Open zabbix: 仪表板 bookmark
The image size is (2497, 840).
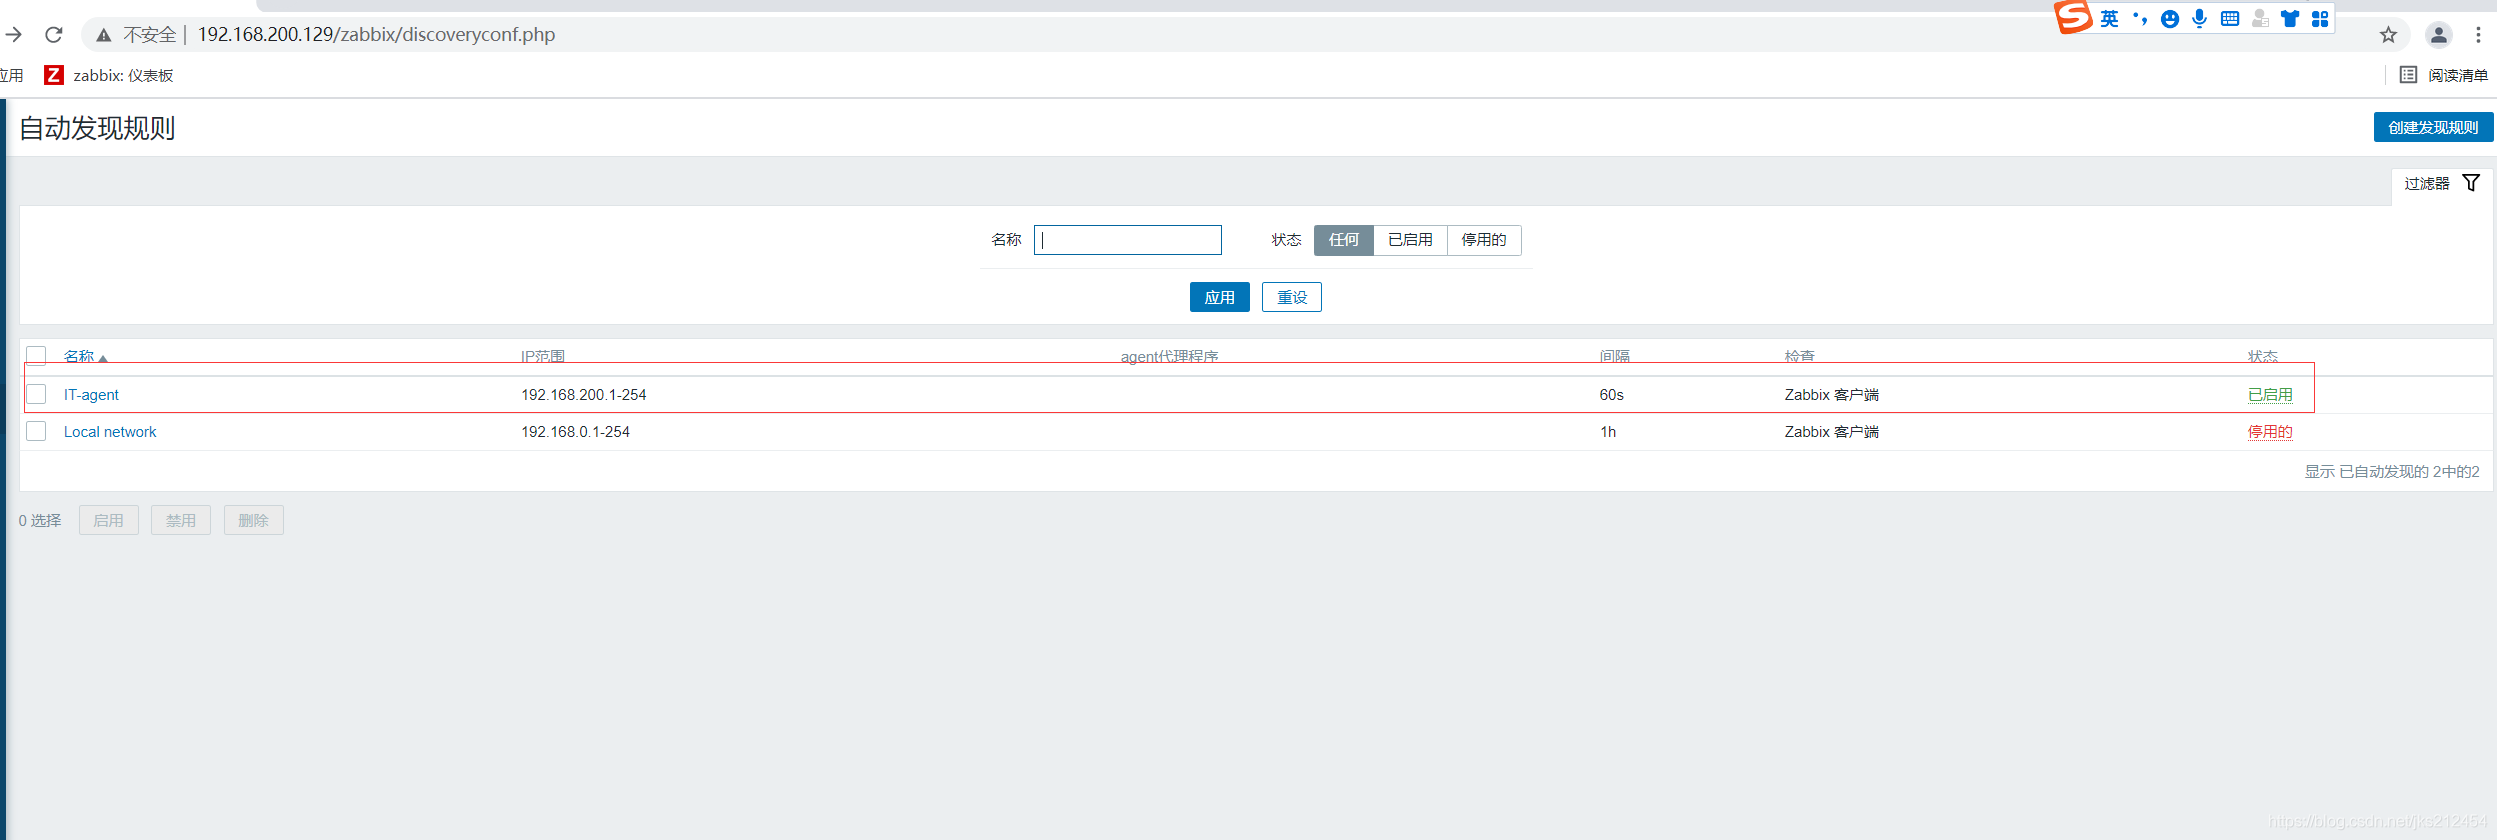(123, 75)
